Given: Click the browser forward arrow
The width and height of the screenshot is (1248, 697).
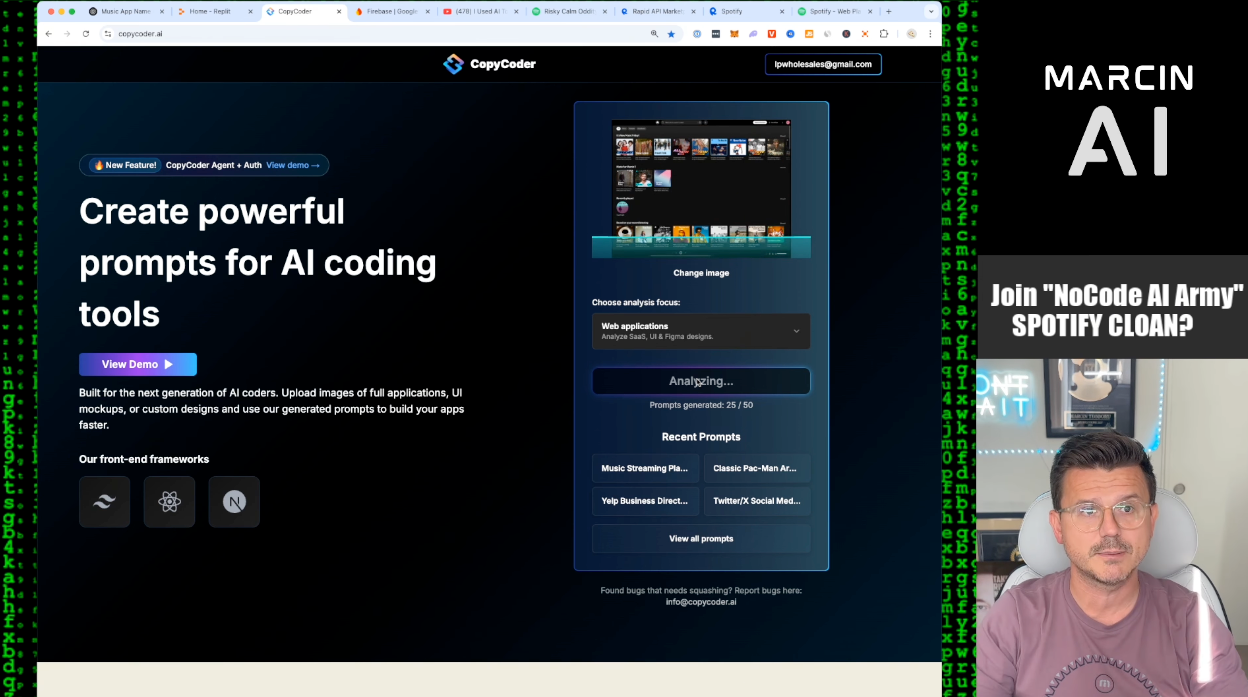Looking at the screenshot, I should pos(67,33).
